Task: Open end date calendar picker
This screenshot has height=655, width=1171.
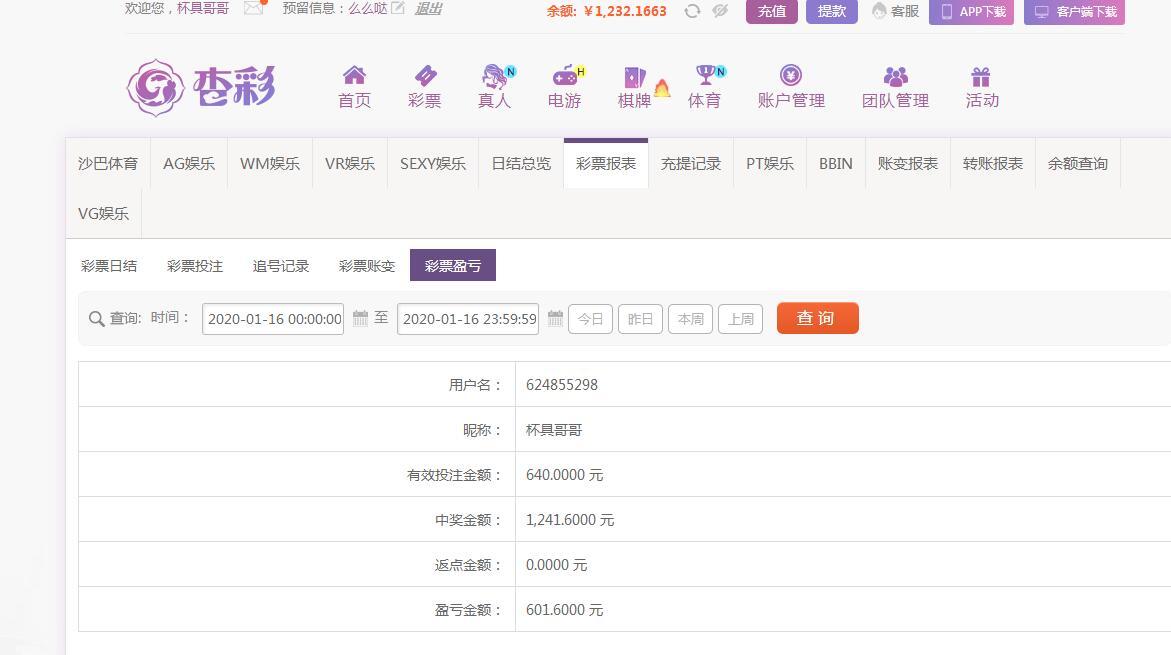Action: tap(555, 318)
